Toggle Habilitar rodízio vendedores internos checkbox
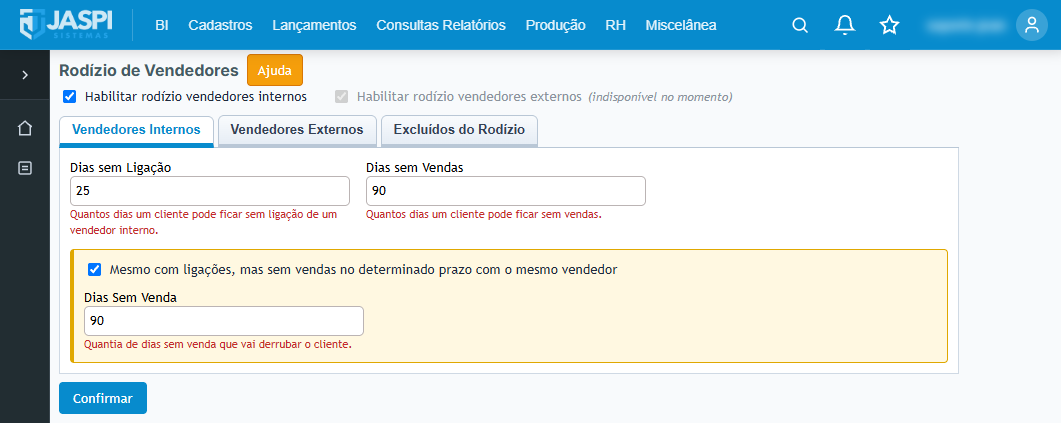 coord(69,97)
